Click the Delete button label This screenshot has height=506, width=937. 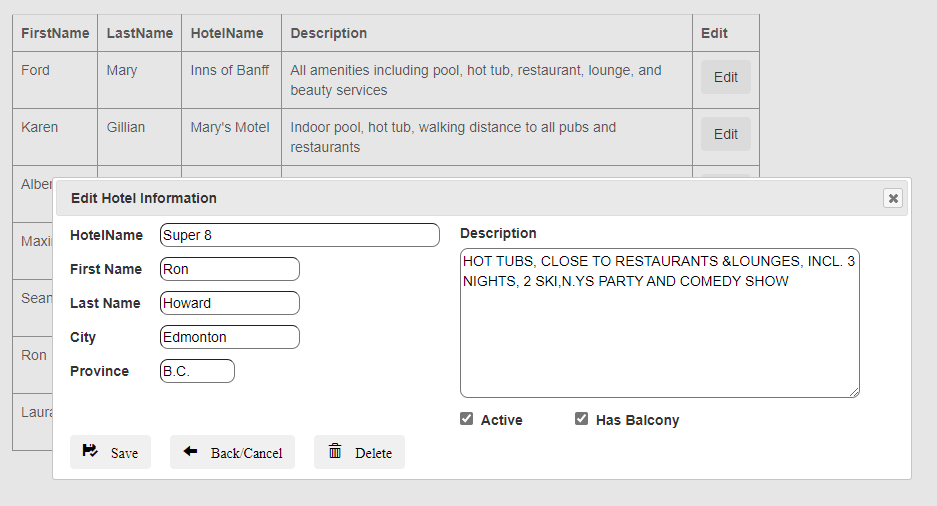(x=373, y=453)
